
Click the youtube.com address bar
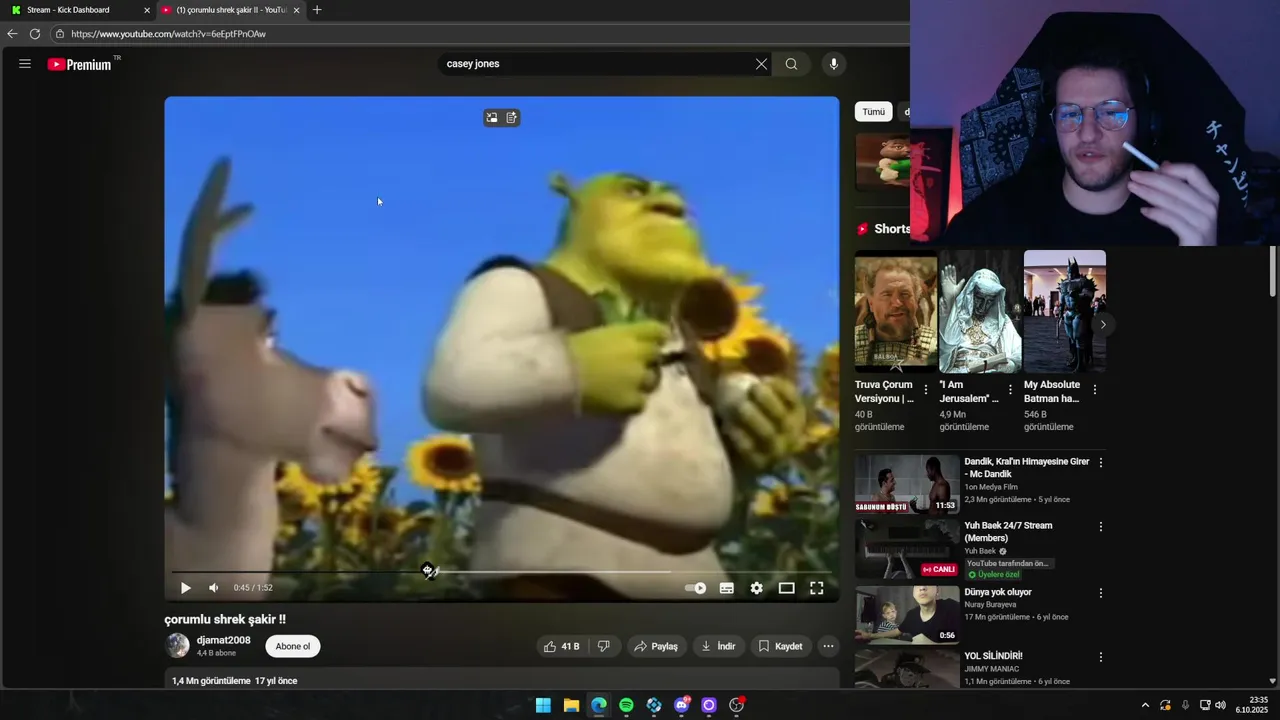[x=480, y=34]
